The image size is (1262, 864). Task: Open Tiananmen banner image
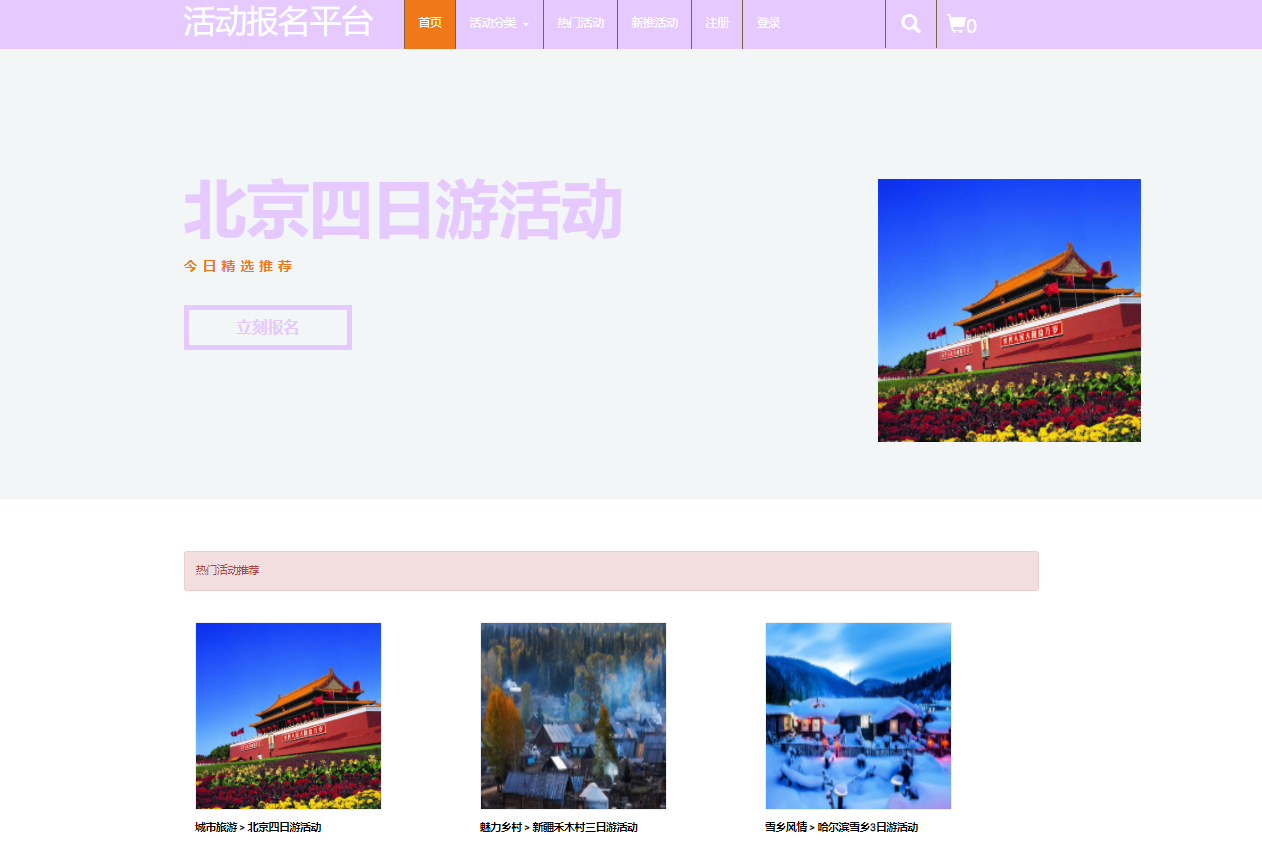1008,310
